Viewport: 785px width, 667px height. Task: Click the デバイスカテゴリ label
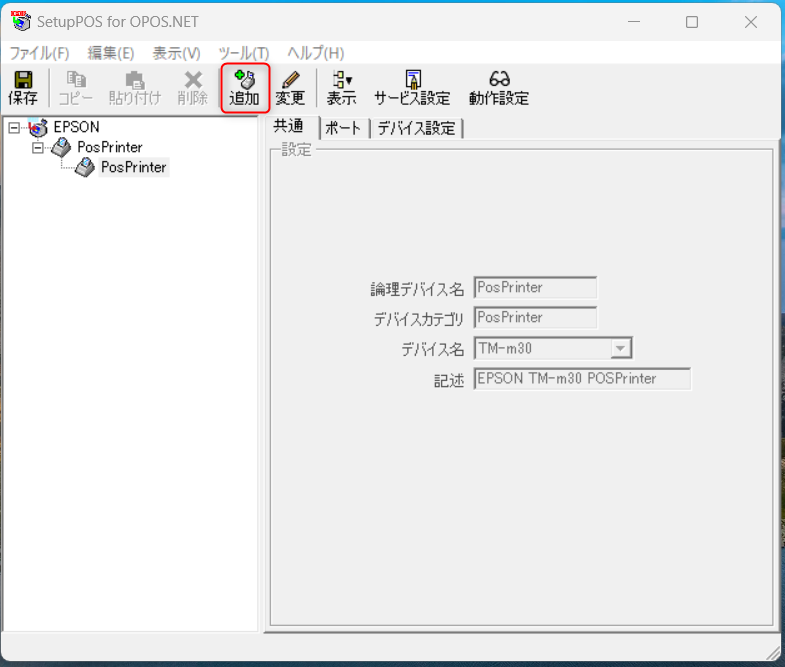419,319
